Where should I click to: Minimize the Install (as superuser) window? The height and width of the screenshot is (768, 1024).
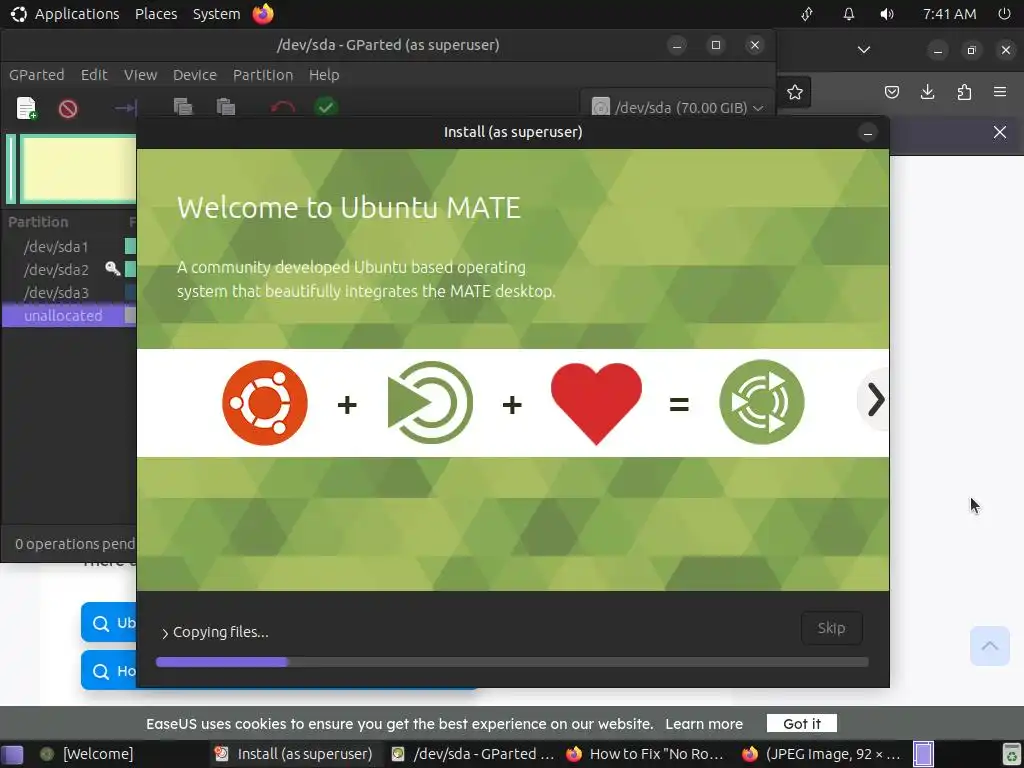(867, 133)
